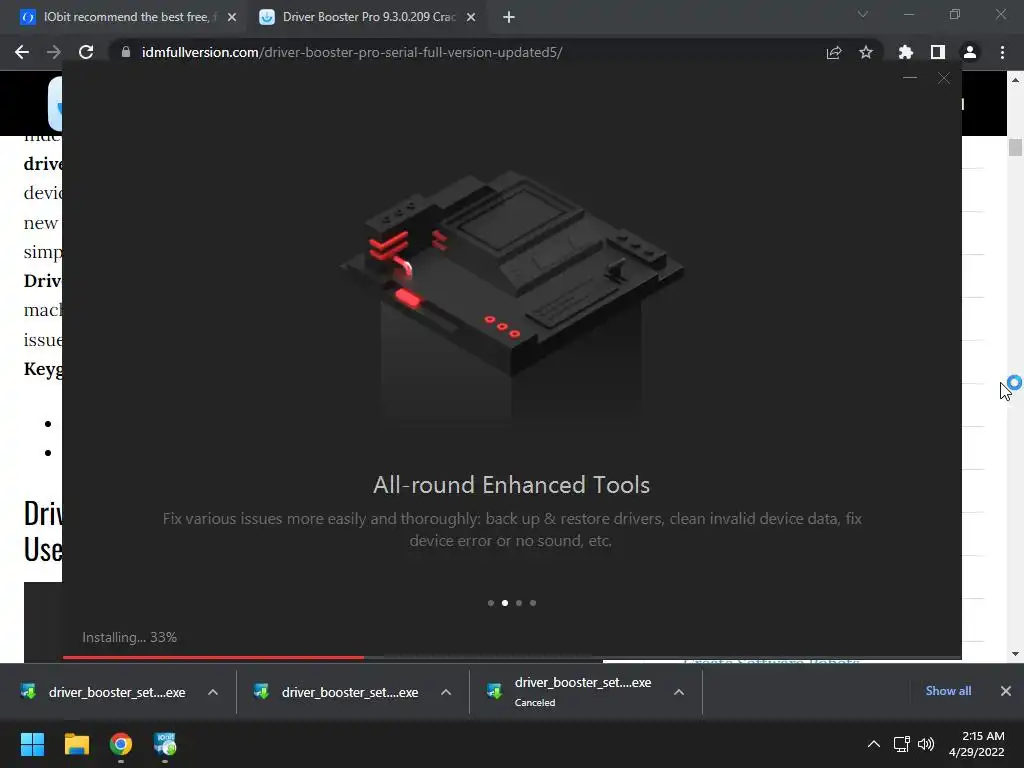Image resolution: width=1024 pixels, height=768 pixels.
Task: Click the scrollbar down arrow
Action: pos(1015,654)
